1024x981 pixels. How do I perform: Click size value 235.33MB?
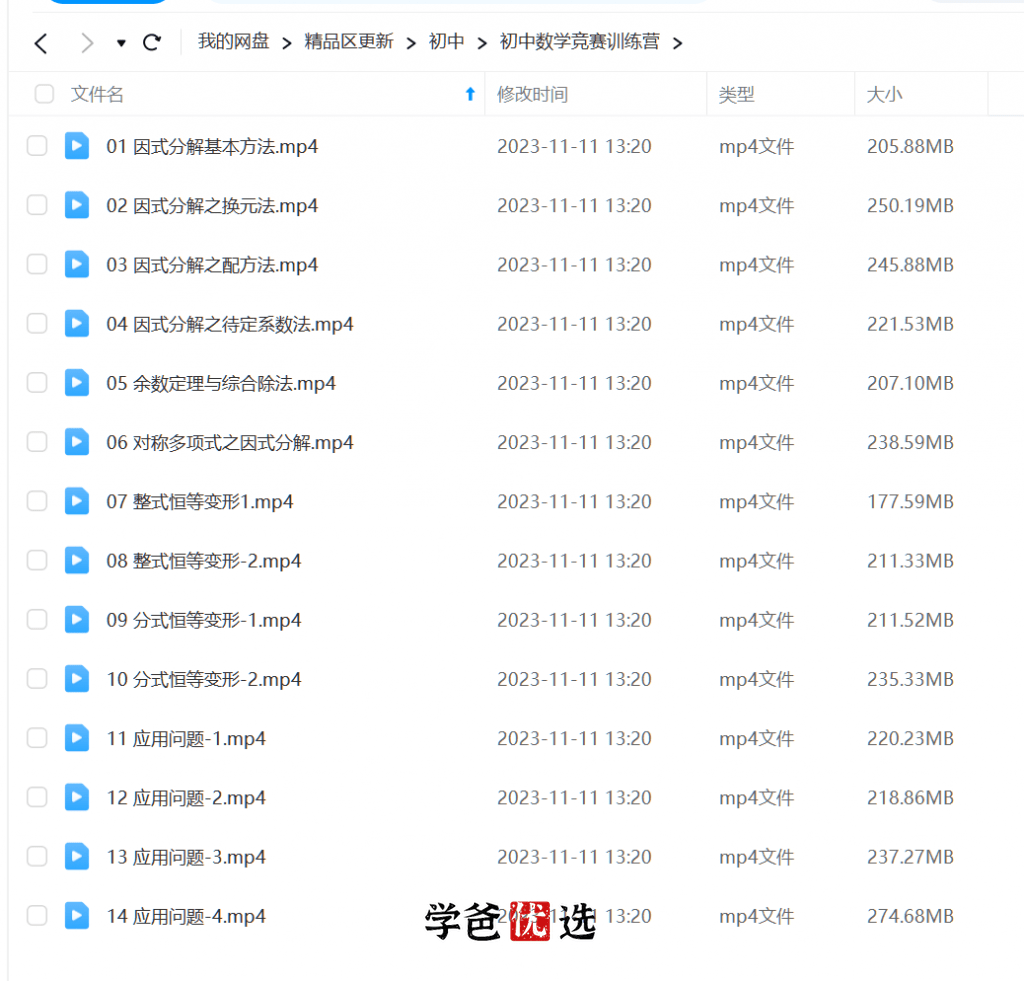pos(910,679)
